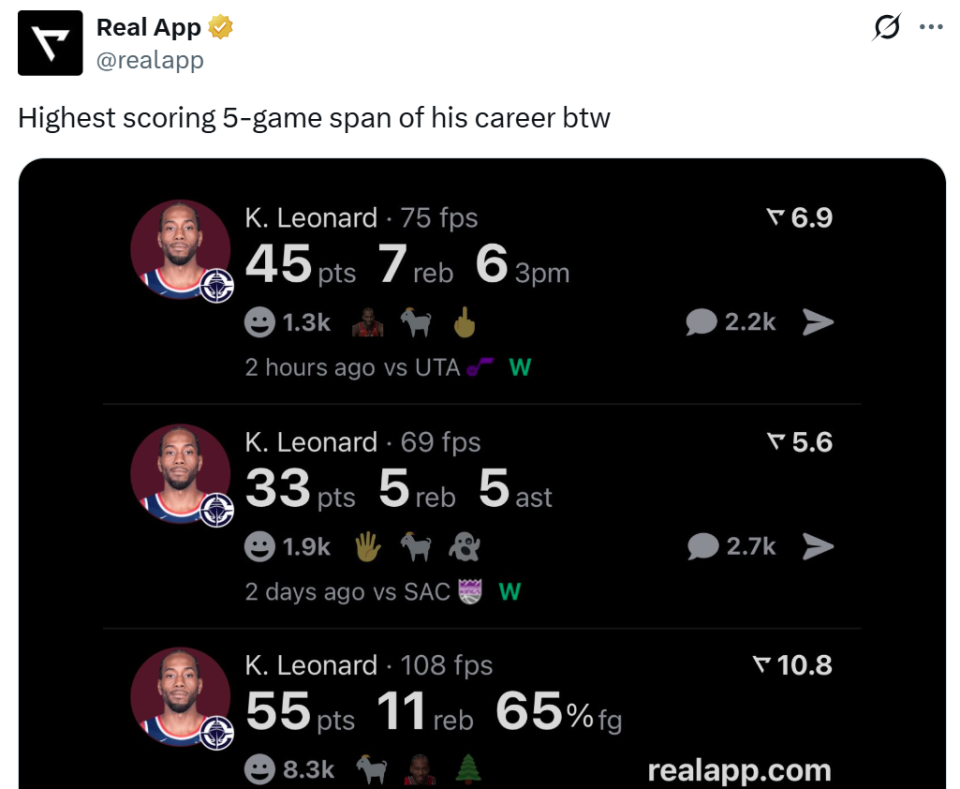Click the smiley with 8.3k reactions
The image size is (960, 789).
pyautogui.click(x=260, y=770)
